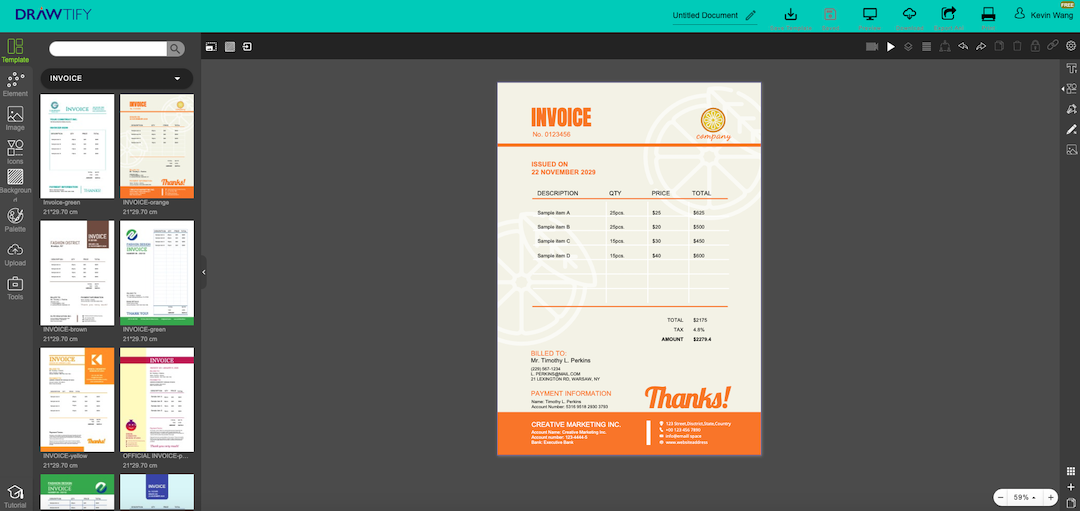The height and width of the screenshot is (511, 1080).
Task: Open the Background panel
Action: coord(15,186)
